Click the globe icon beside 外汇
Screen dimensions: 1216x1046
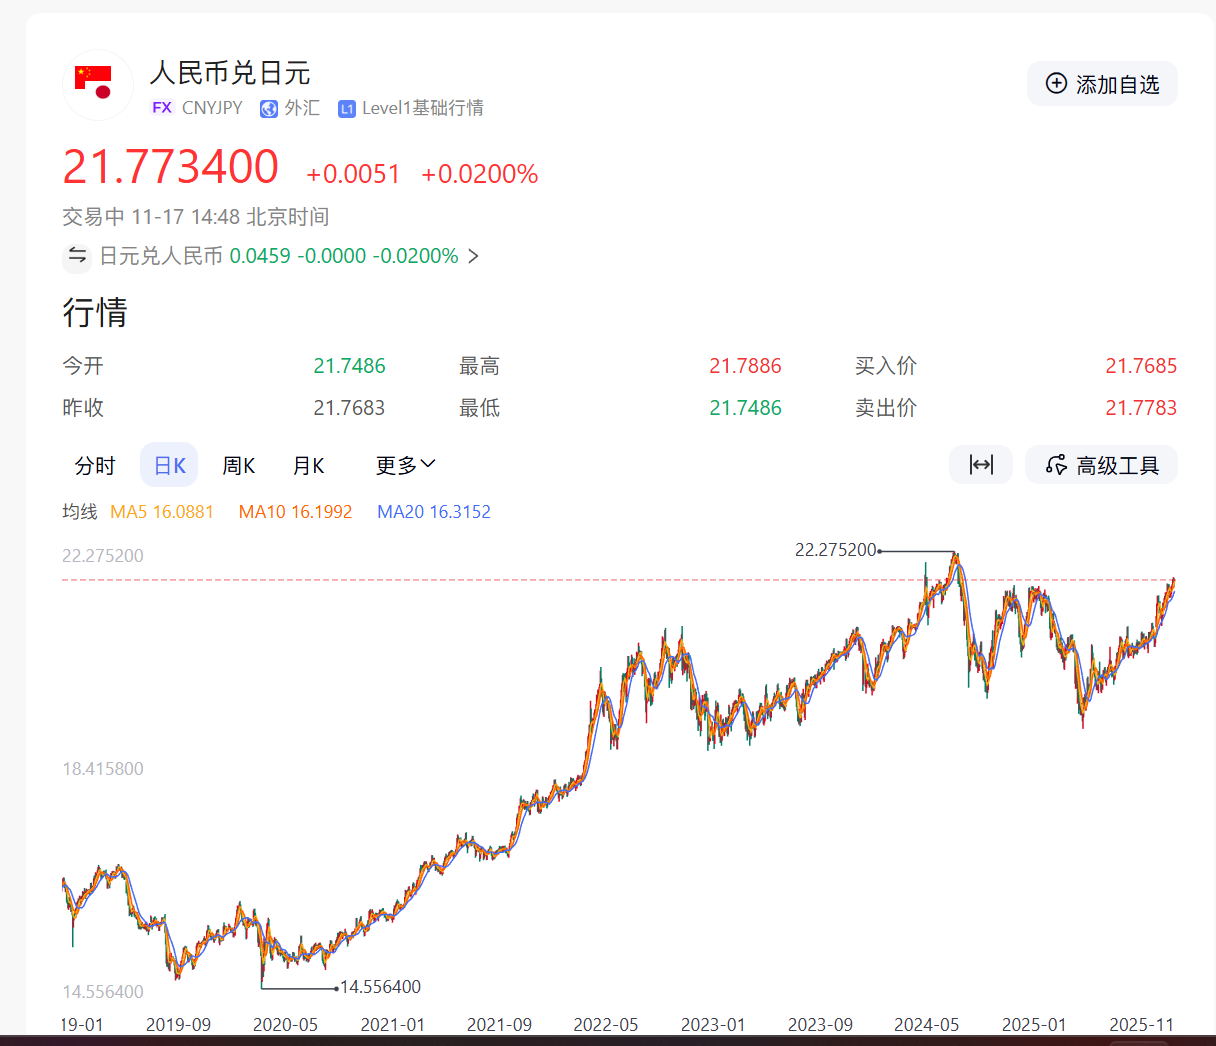coord(269,109)
